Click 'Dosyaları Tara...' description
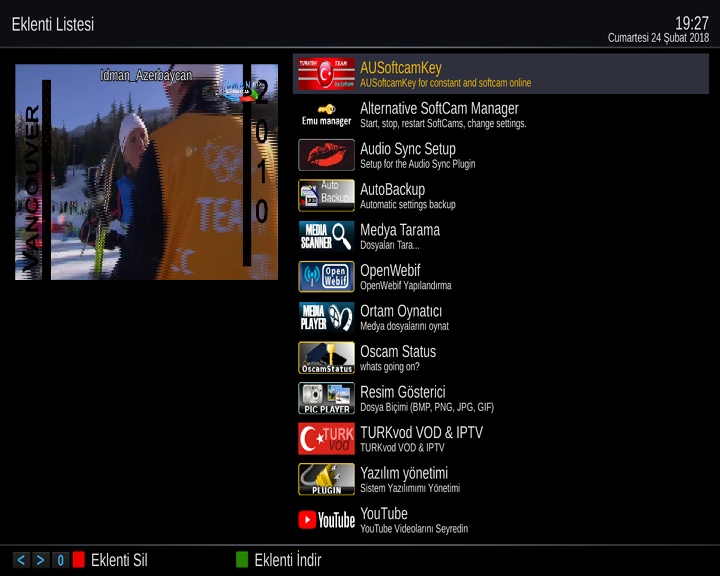 click(389, 245)
